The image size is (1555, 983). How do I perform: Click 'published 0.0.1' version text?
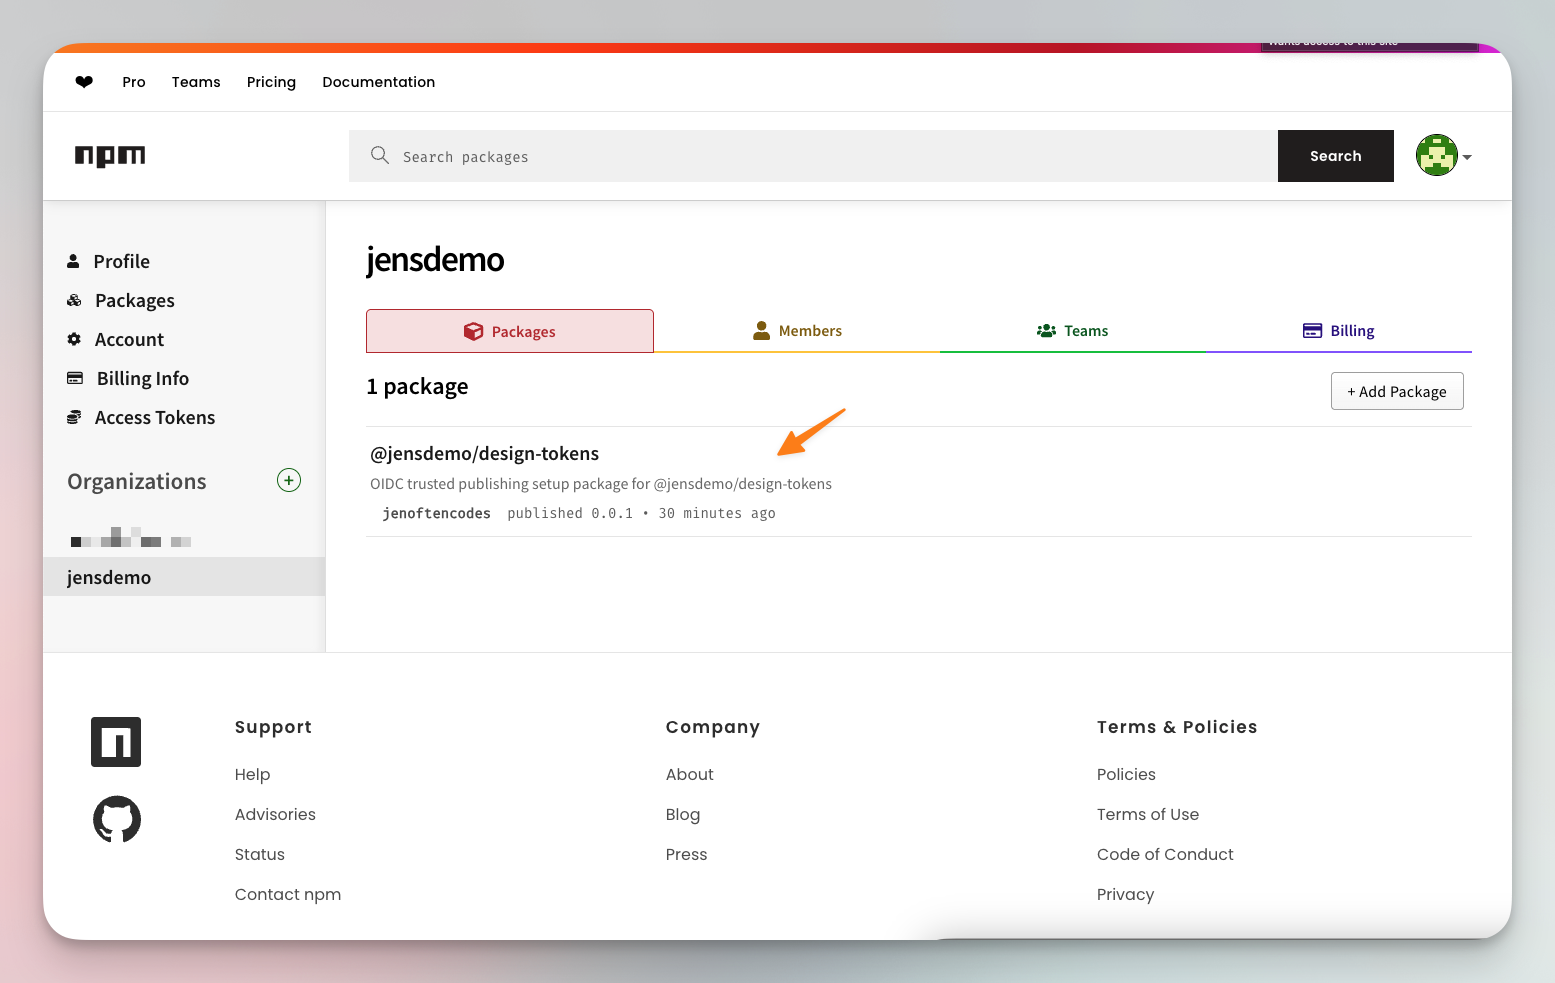coord(570,513)
